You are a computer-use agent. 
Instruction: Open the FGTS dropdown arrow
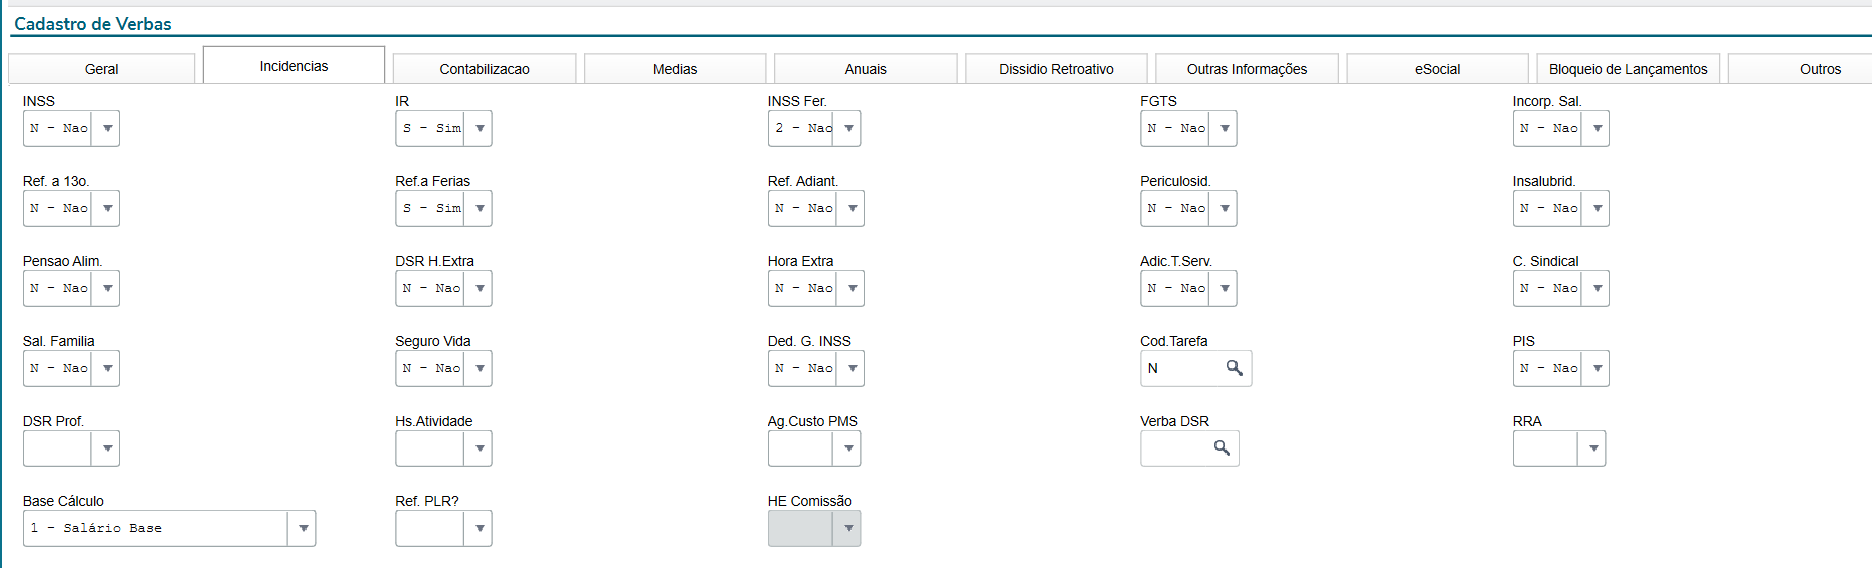tap(1225, 129)
